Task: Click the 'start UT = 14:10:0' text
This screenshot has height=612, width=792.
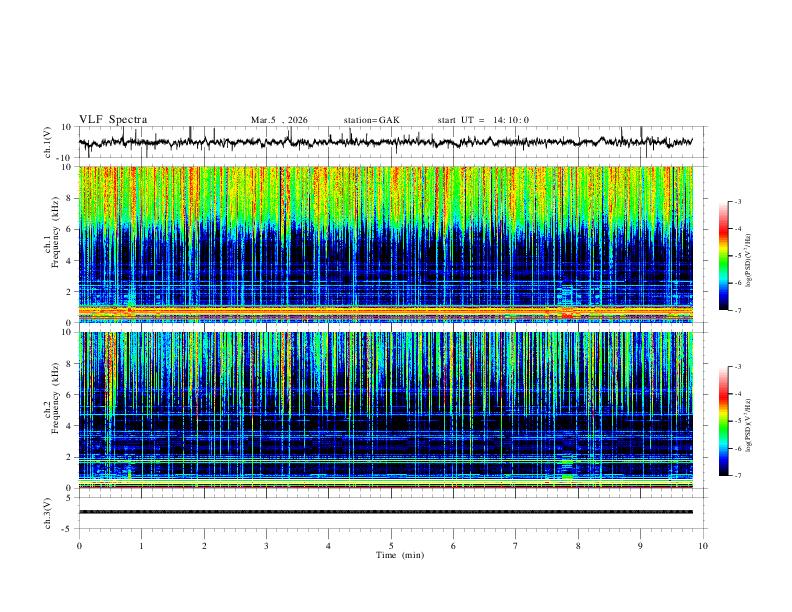Action: click(483, 120)
